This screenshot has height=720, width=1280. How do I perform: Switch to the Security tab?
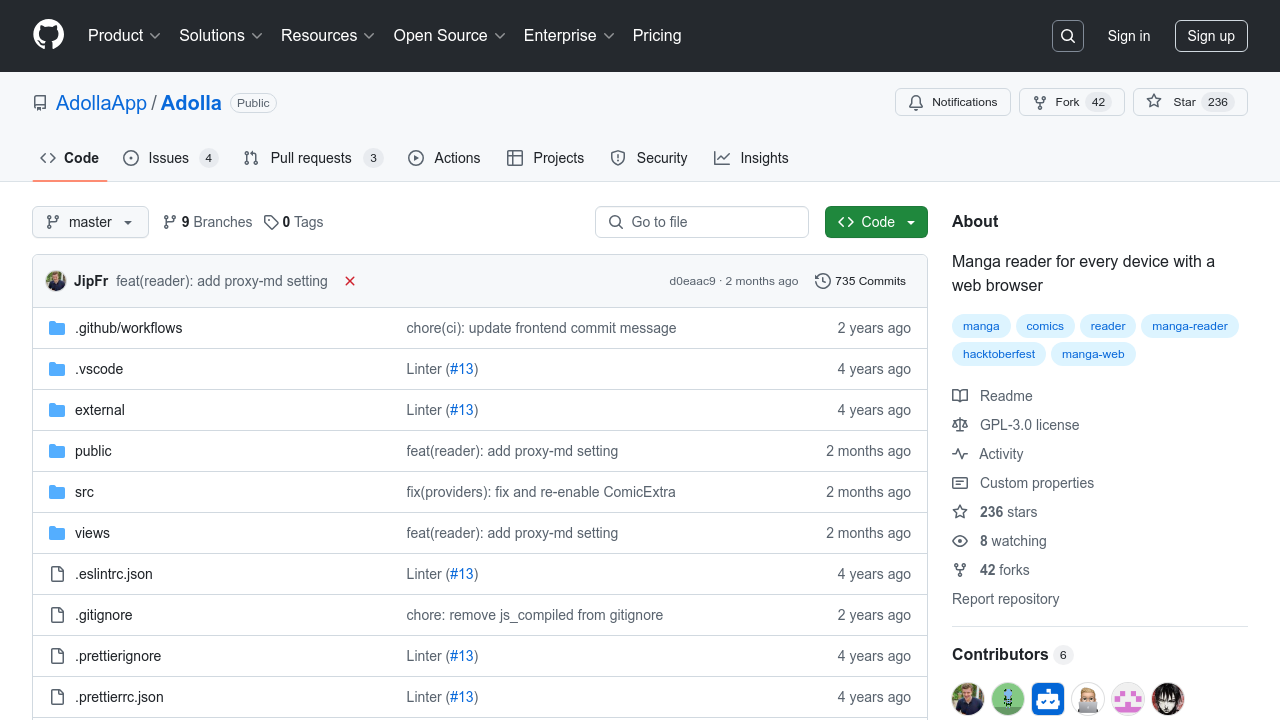(x=648, y=158)
